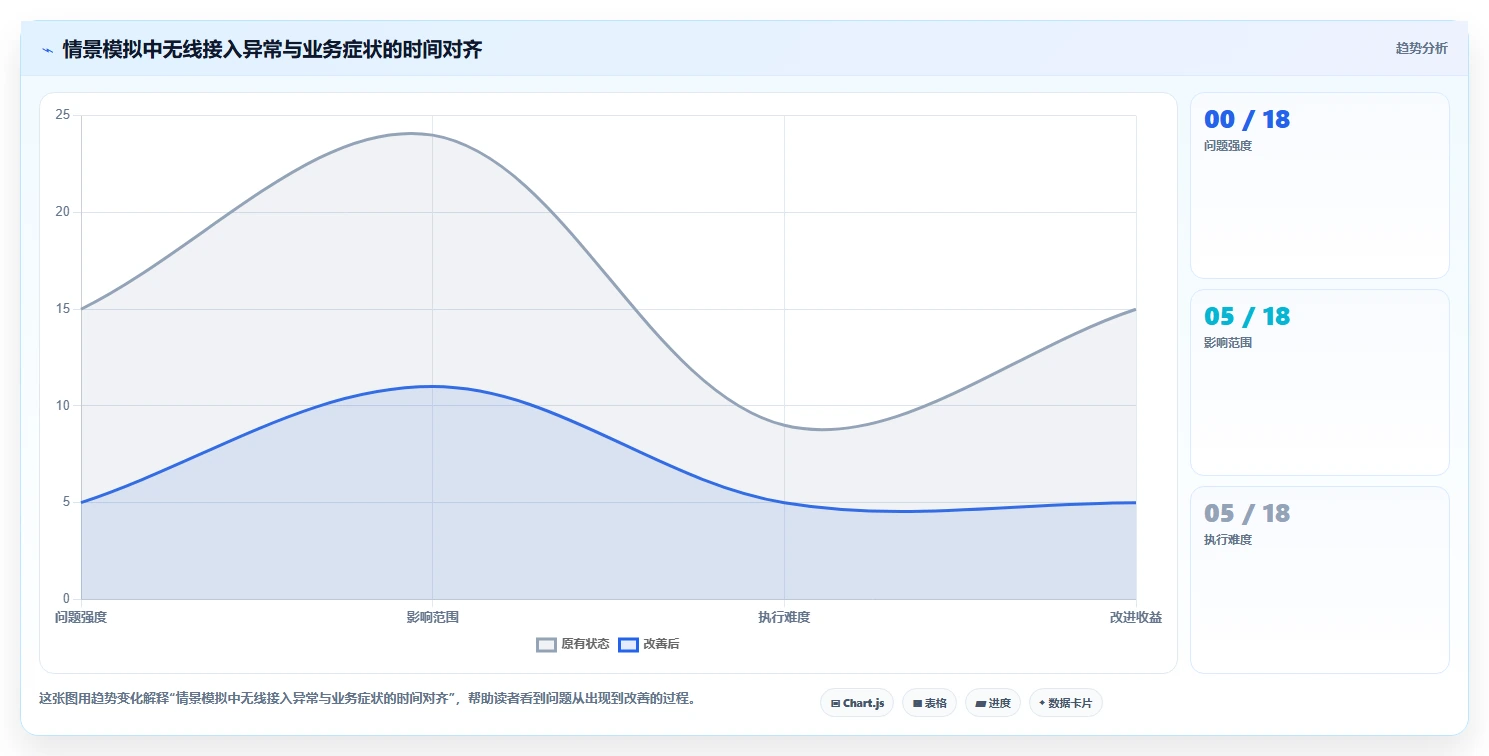Open the 趋势分析 label in header
This screenshot has width=1489, height=756.
click(x=1421, y=48)
